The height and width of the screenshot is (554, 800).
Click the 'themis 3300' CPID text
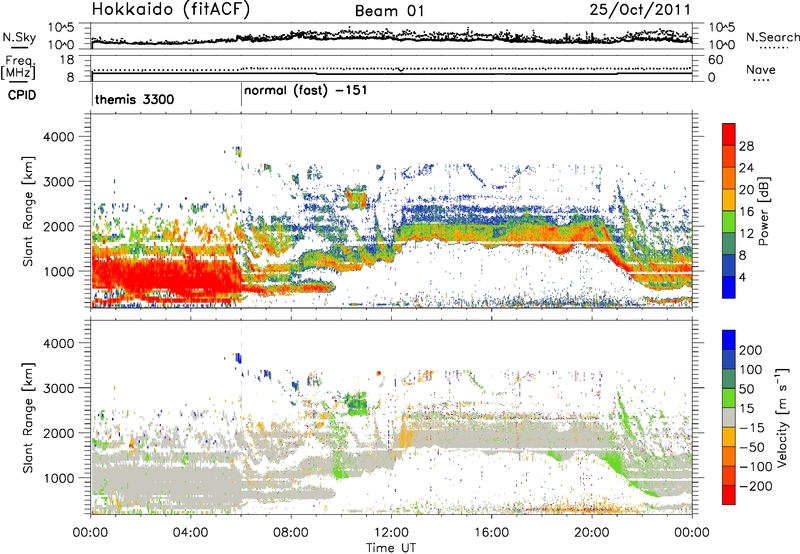click(135, 99)
